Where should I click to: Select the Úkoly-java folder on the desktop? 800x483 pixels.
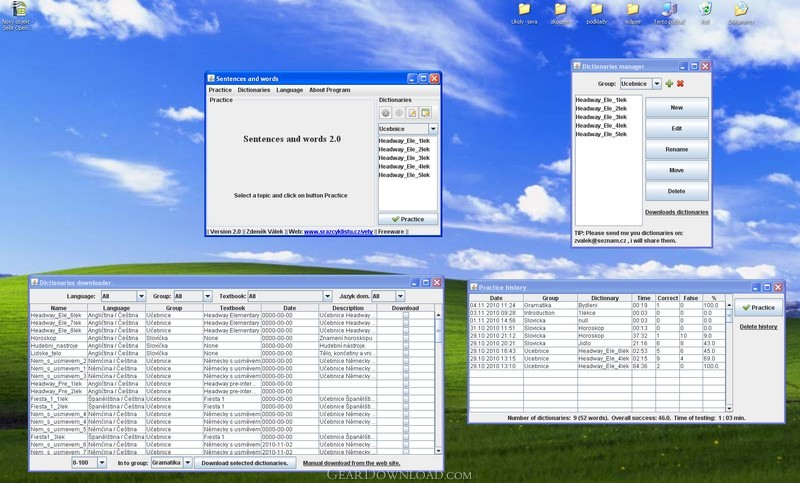click(524, 13)
